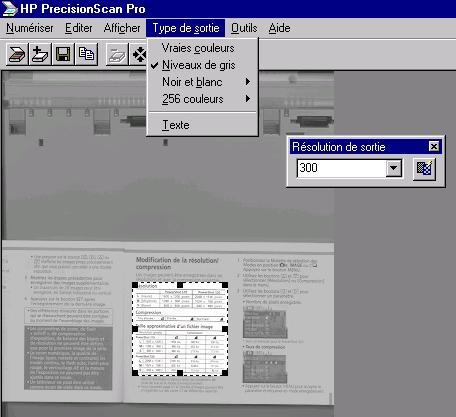Screen dimensions: 456x417
Task: Open the Numériser menu
Action: pos(30,28)
